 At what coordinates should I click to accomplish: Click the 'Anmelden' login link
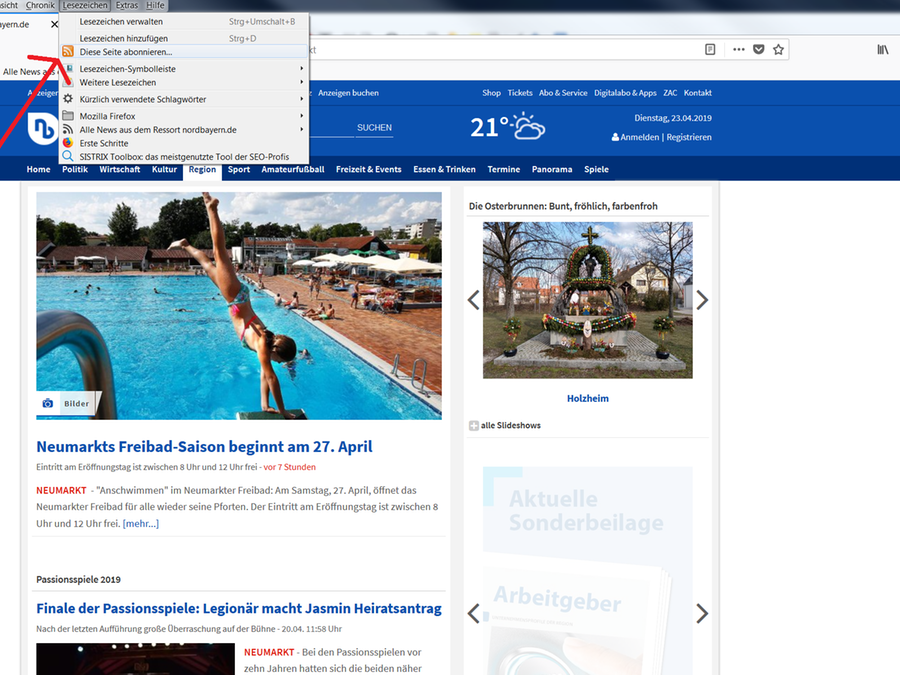(x=639, y=137)
